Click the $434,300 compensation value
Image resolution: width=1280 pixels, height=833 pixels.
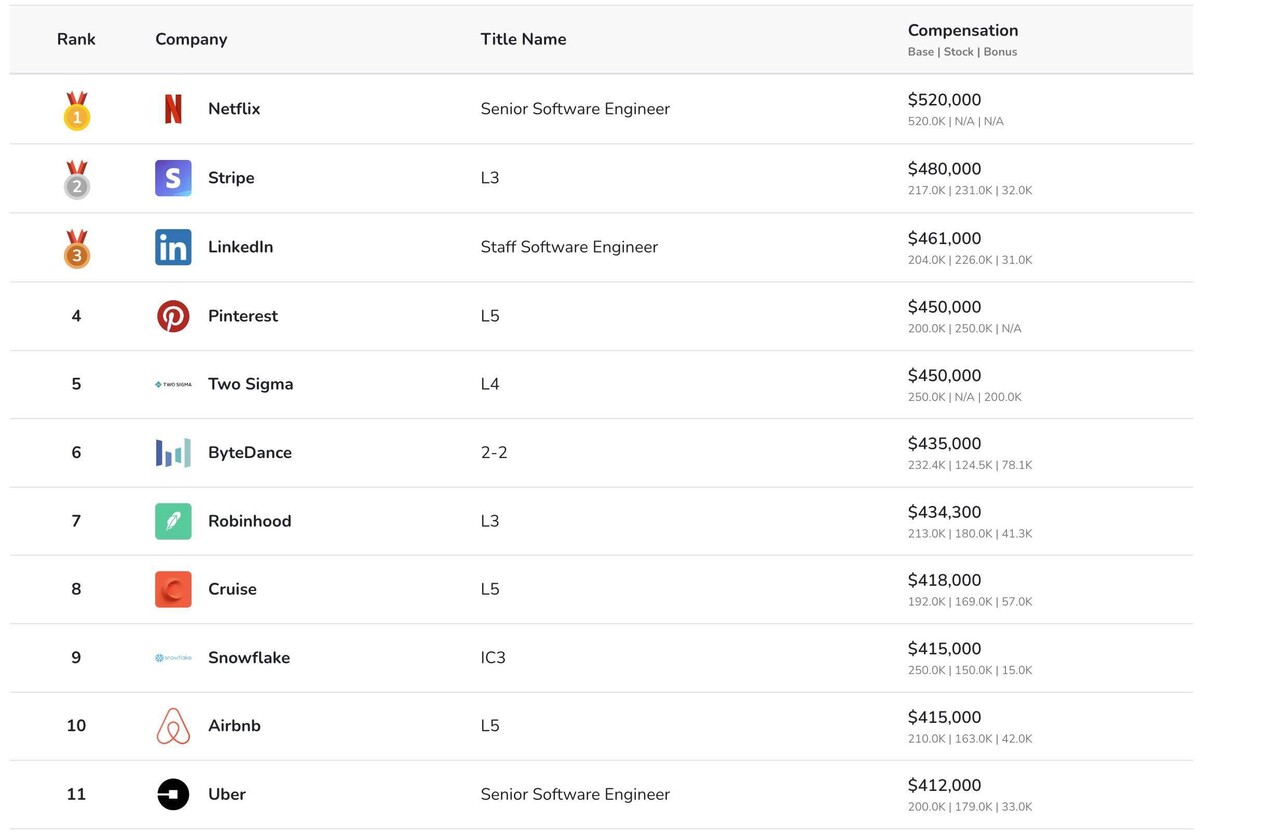point(944,512)
